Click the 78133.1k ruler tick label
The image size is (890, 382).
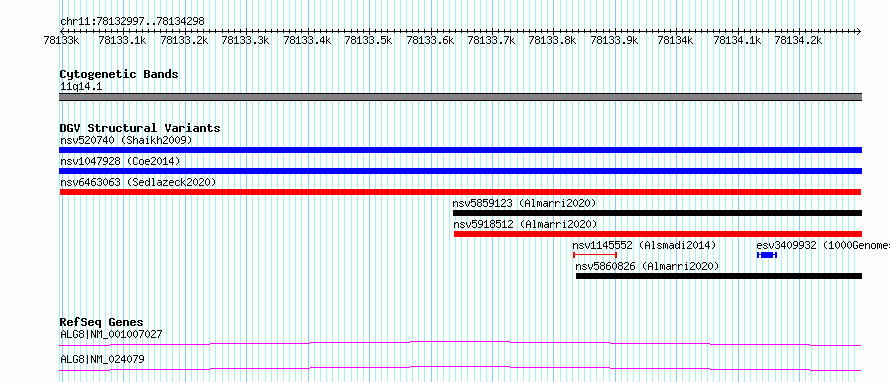pos(123,40)
